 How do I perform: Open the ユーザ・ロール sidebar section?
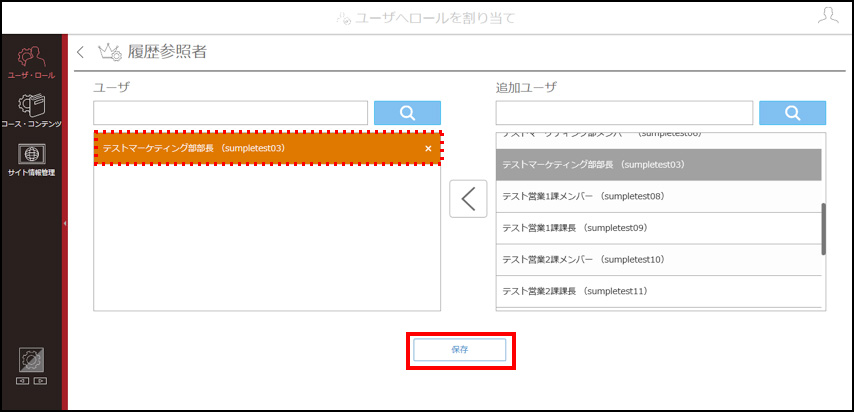pyautogui.click(x=31, y=63)
